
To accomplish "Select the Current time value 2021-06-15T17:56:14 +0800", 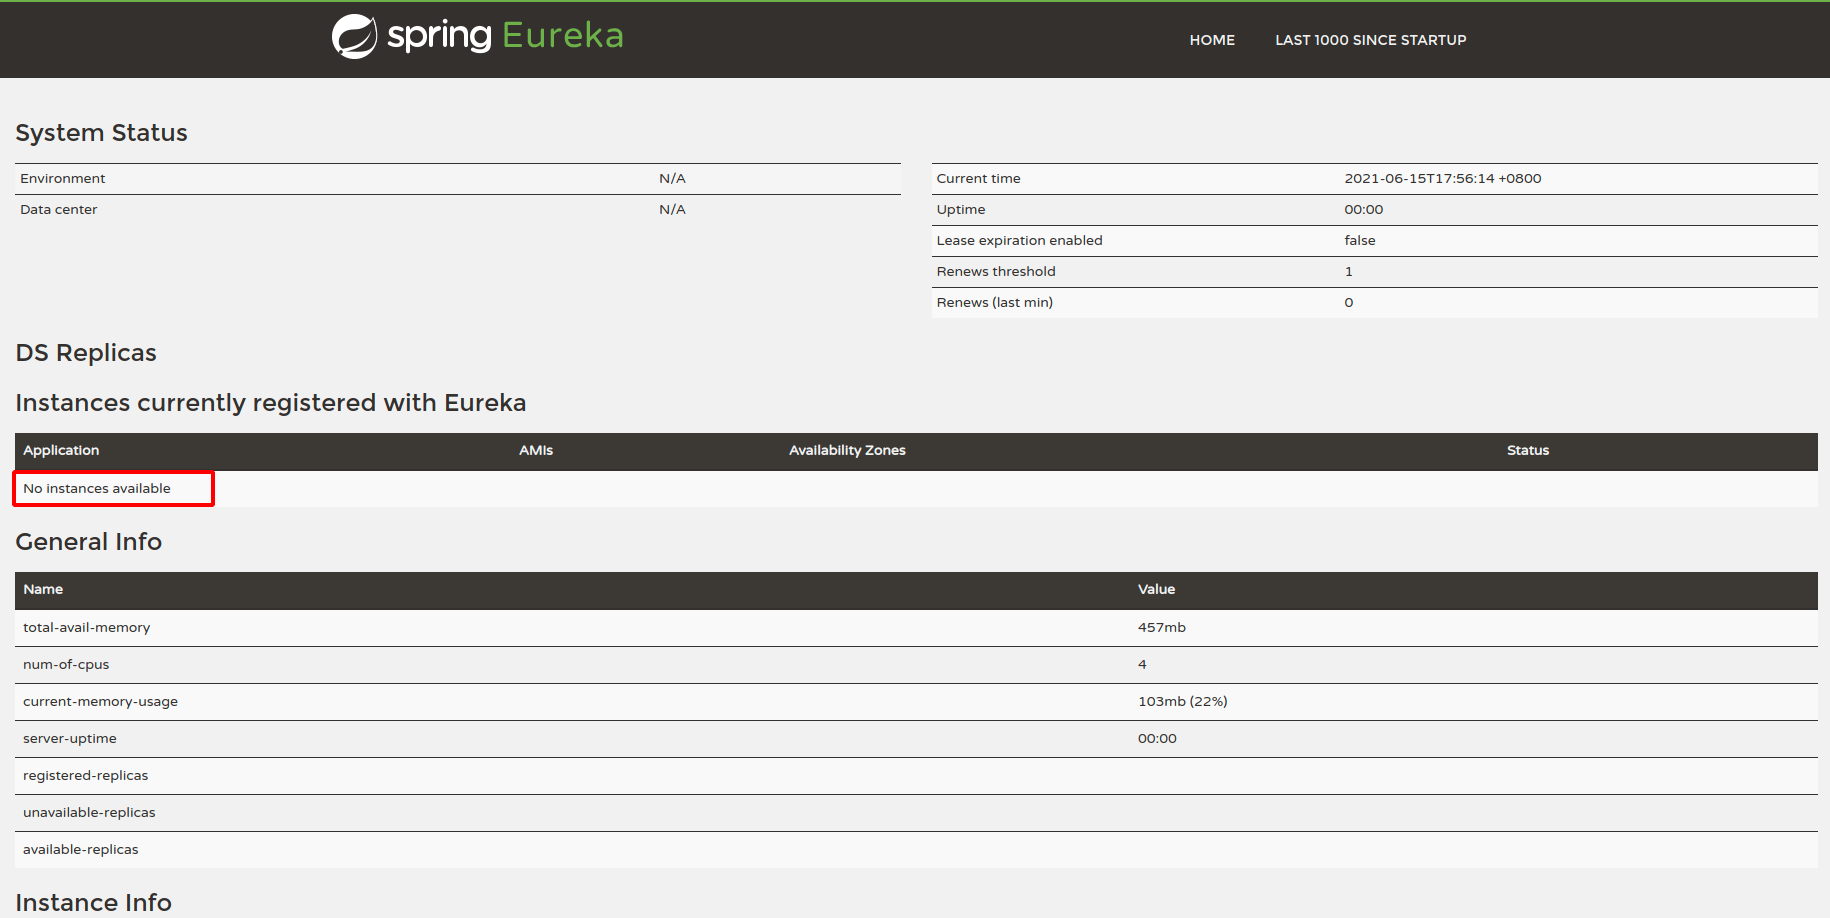I will click(x=1442, y=179).
